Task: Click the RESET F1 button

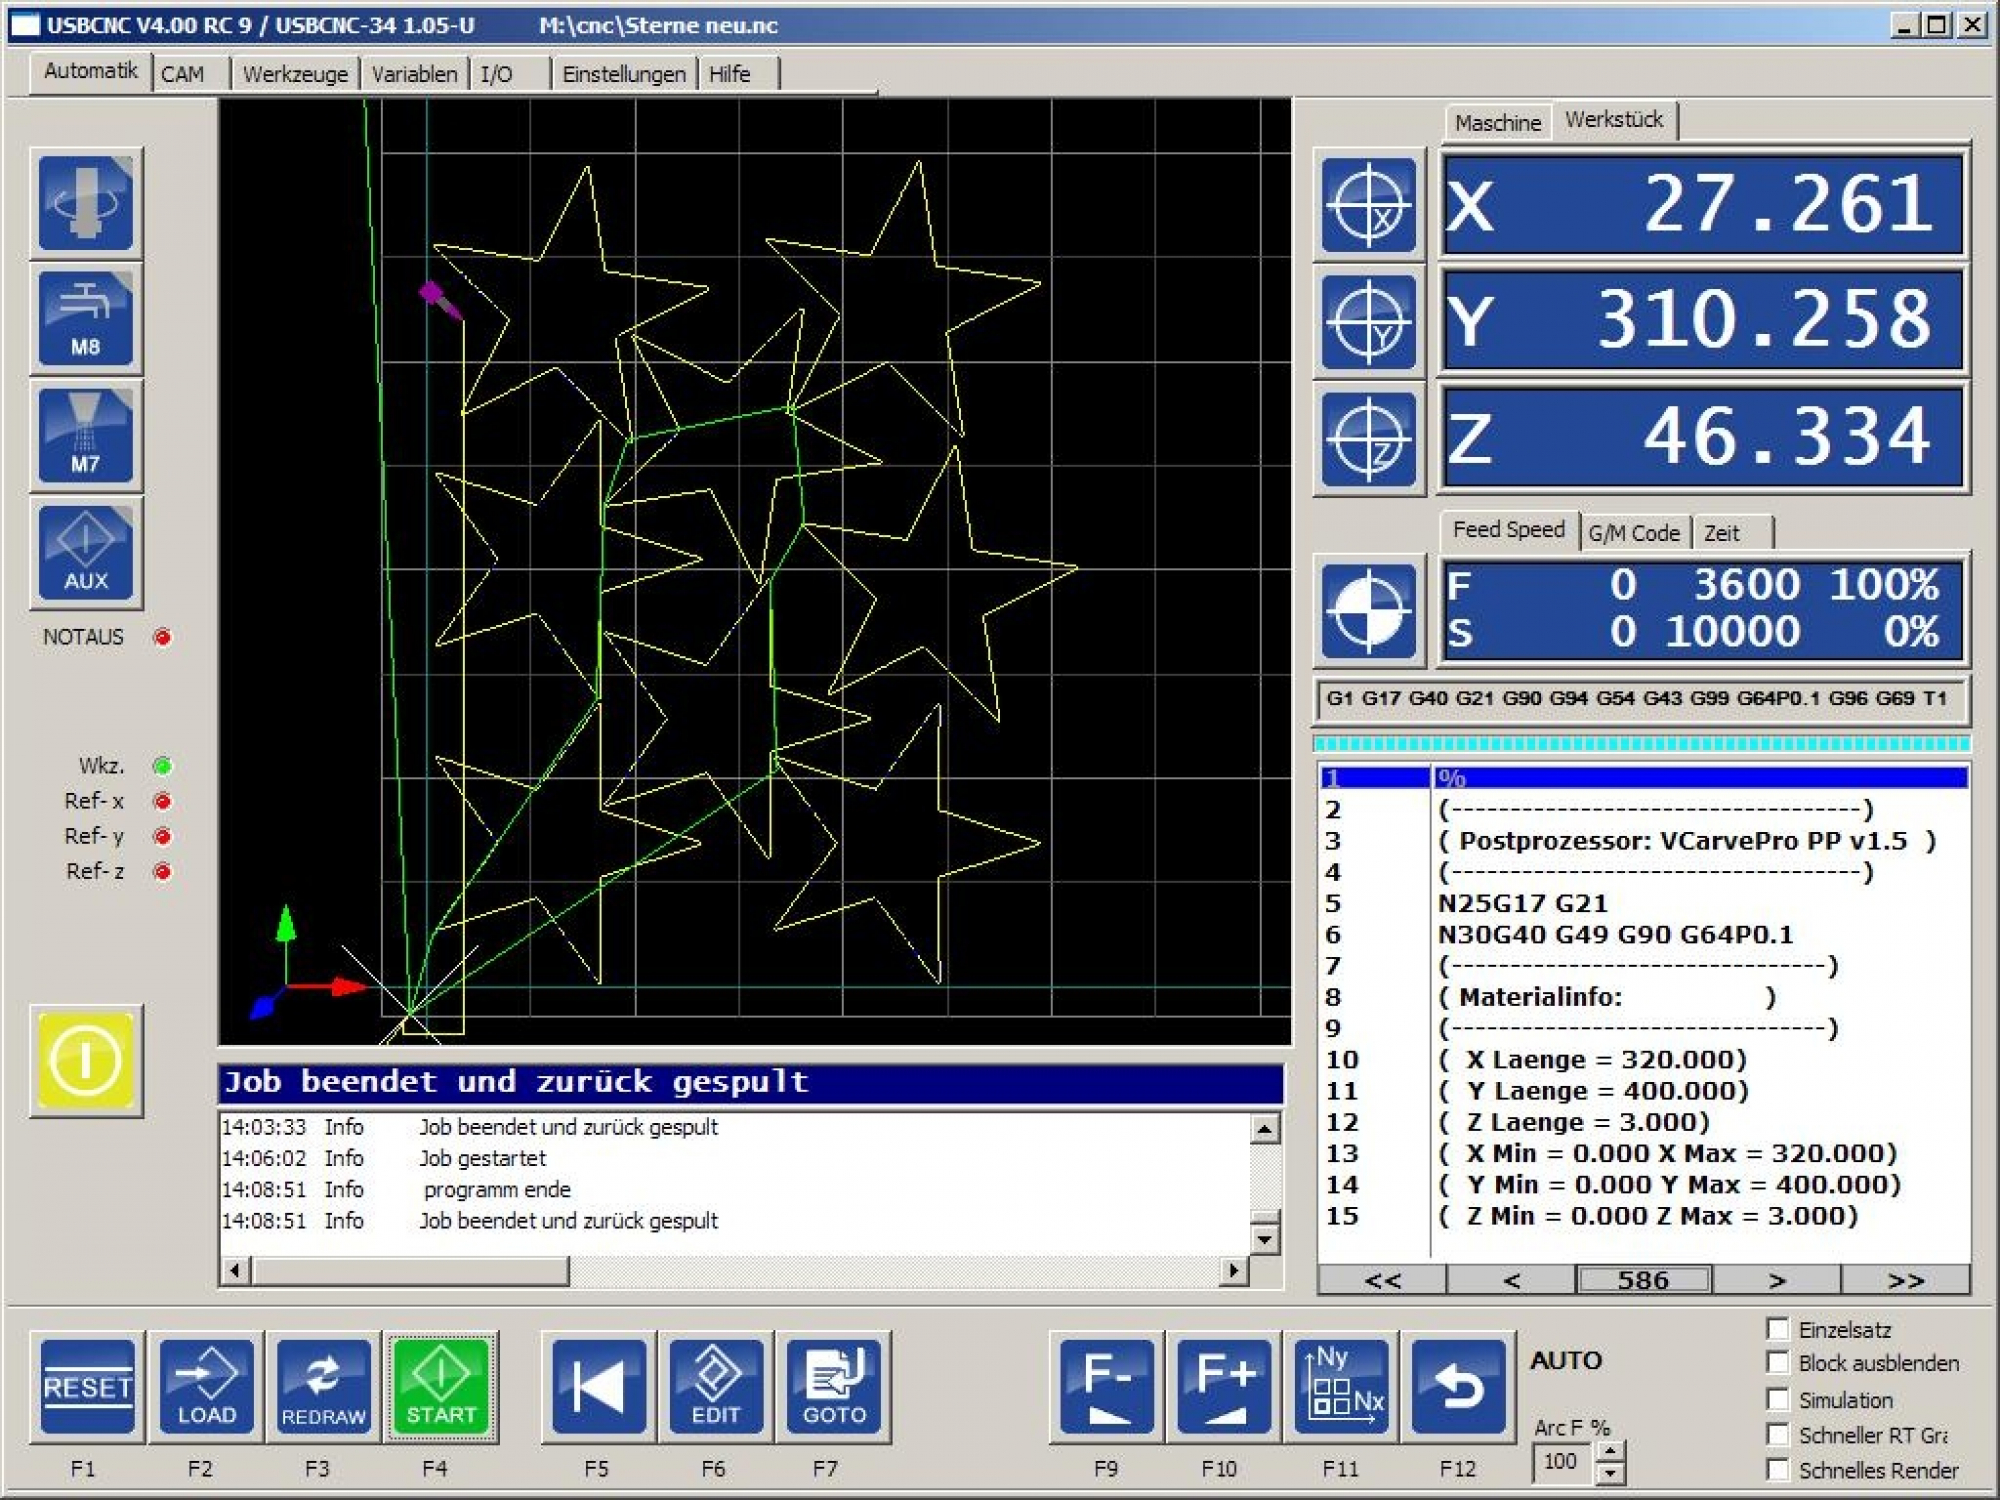Action: tap(88, 1387)
